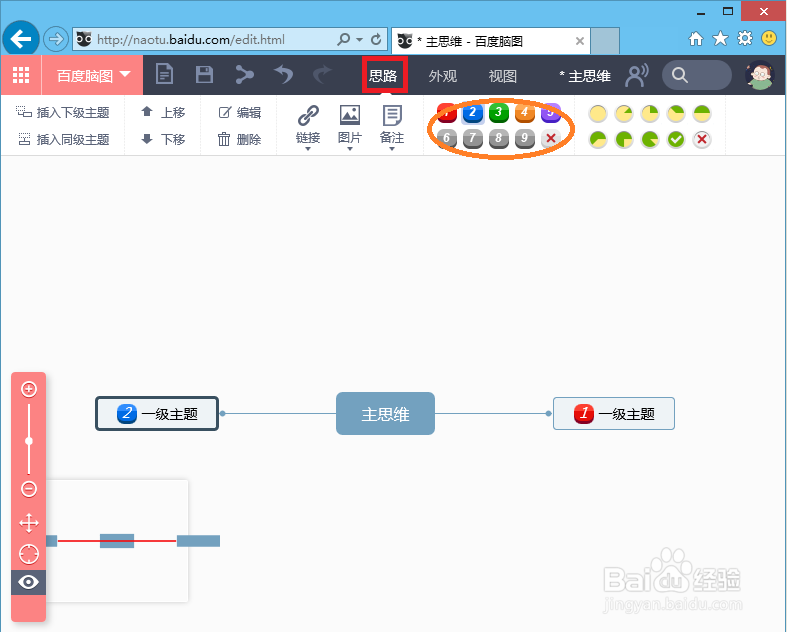Remove priority with red X badge
The height and width of the screenshot is (632, 787).
pos(551,139)
